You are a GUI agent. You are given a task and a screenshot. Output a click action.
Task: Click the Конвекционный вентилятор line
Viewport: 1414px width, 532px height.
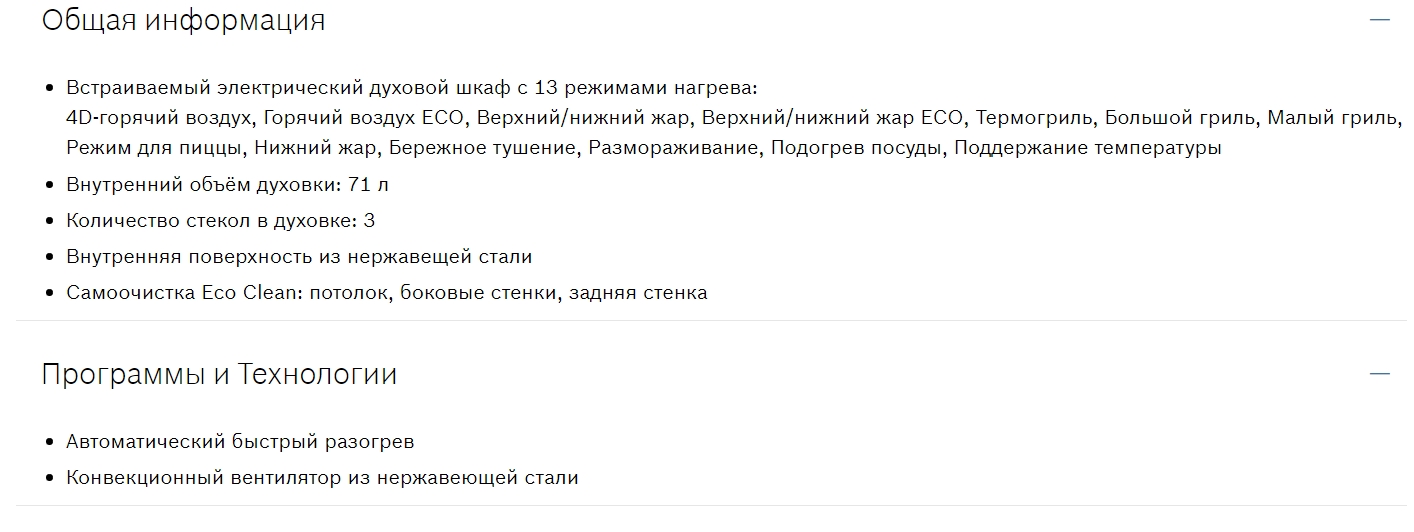pos(322,477)
